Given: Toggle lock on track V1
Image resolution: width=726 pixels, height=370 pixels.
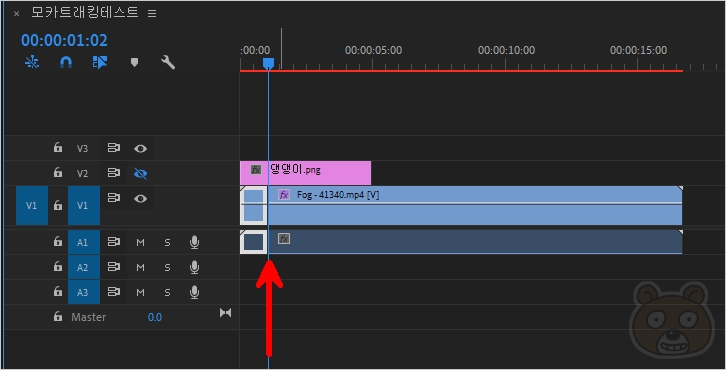Looking at the screenshot, I should tap(57, 205).
